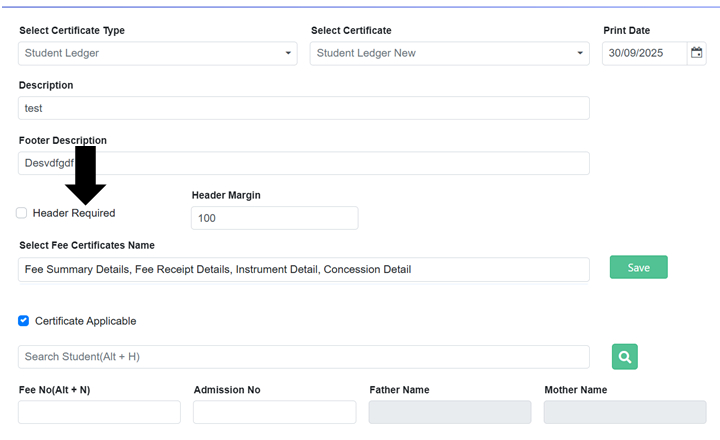Focus the Description text box
720x440 pixels.
[303, 108]
